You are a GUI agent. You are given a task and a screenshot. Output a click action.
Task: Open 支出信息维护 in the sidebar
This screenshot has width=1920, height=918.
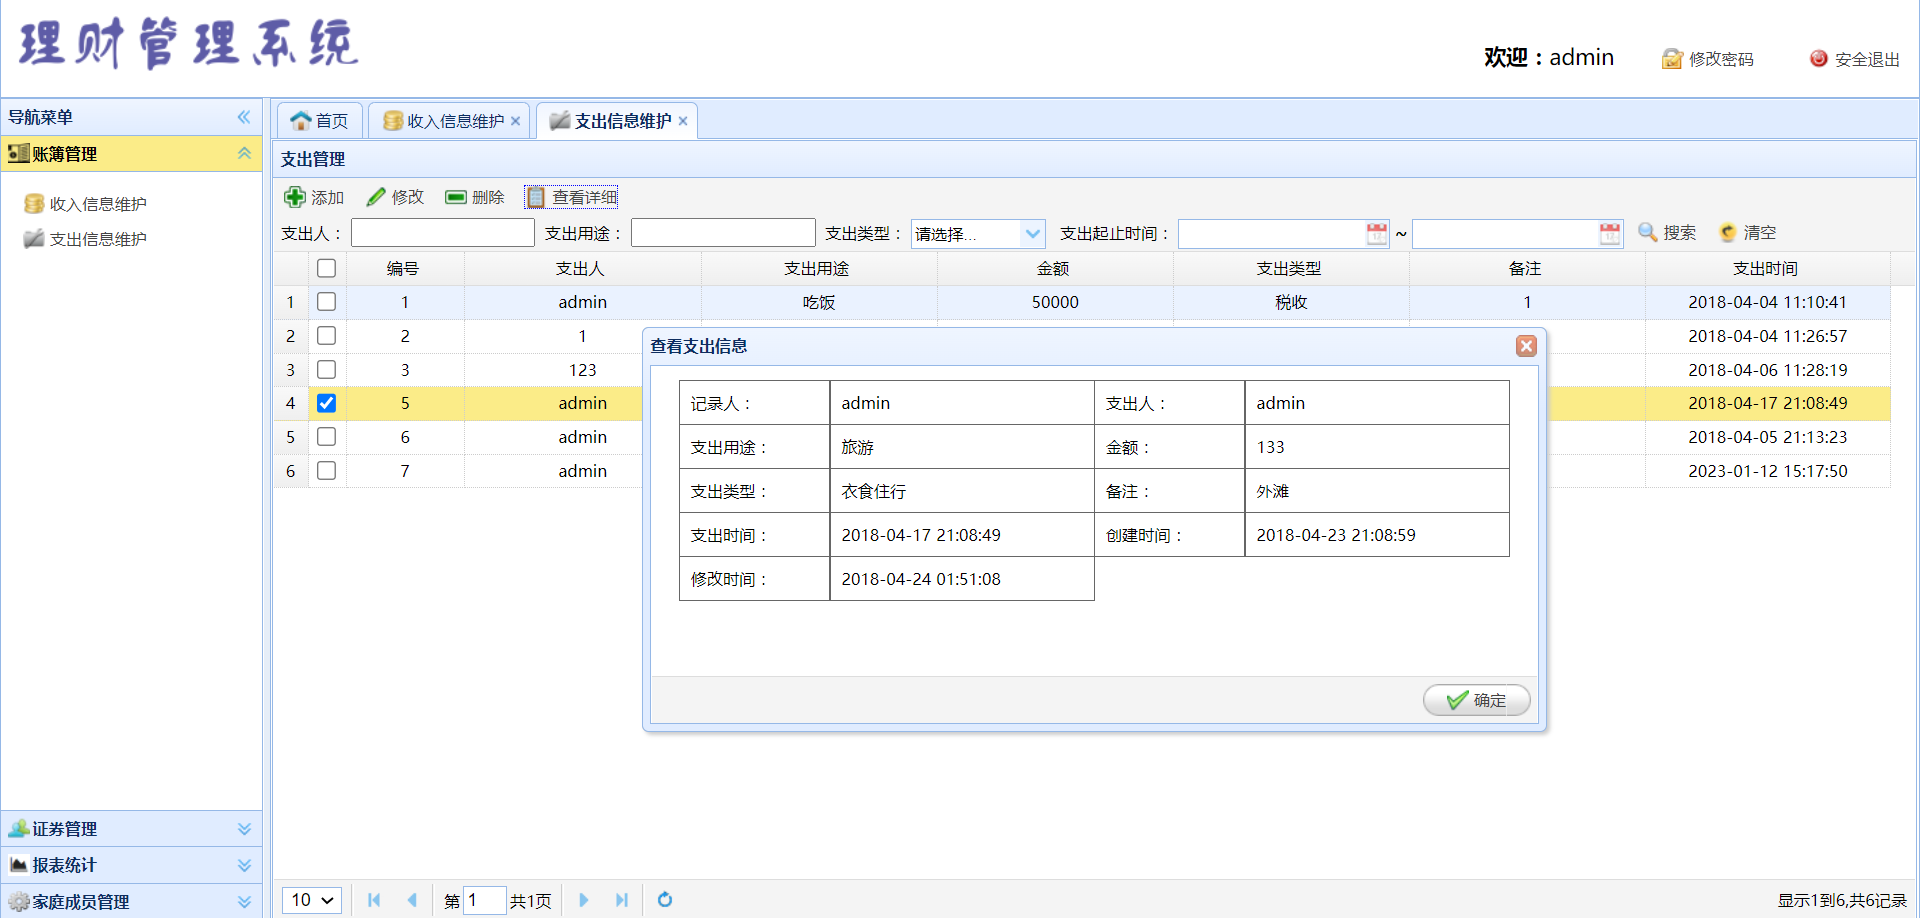click(98, 239)
